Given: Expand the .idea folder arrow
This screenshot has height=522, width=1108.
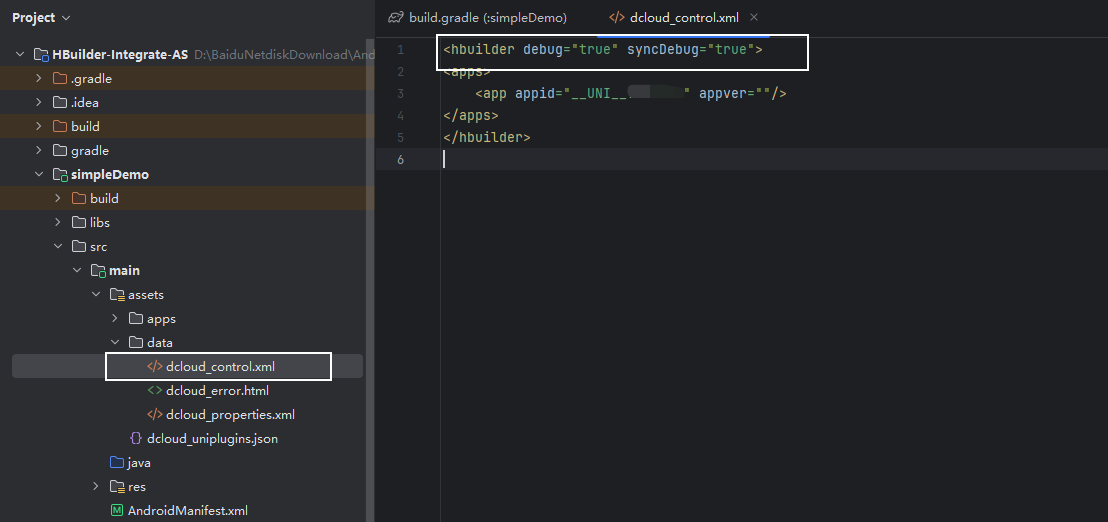Looking at the screenshot, I should 39,103.
